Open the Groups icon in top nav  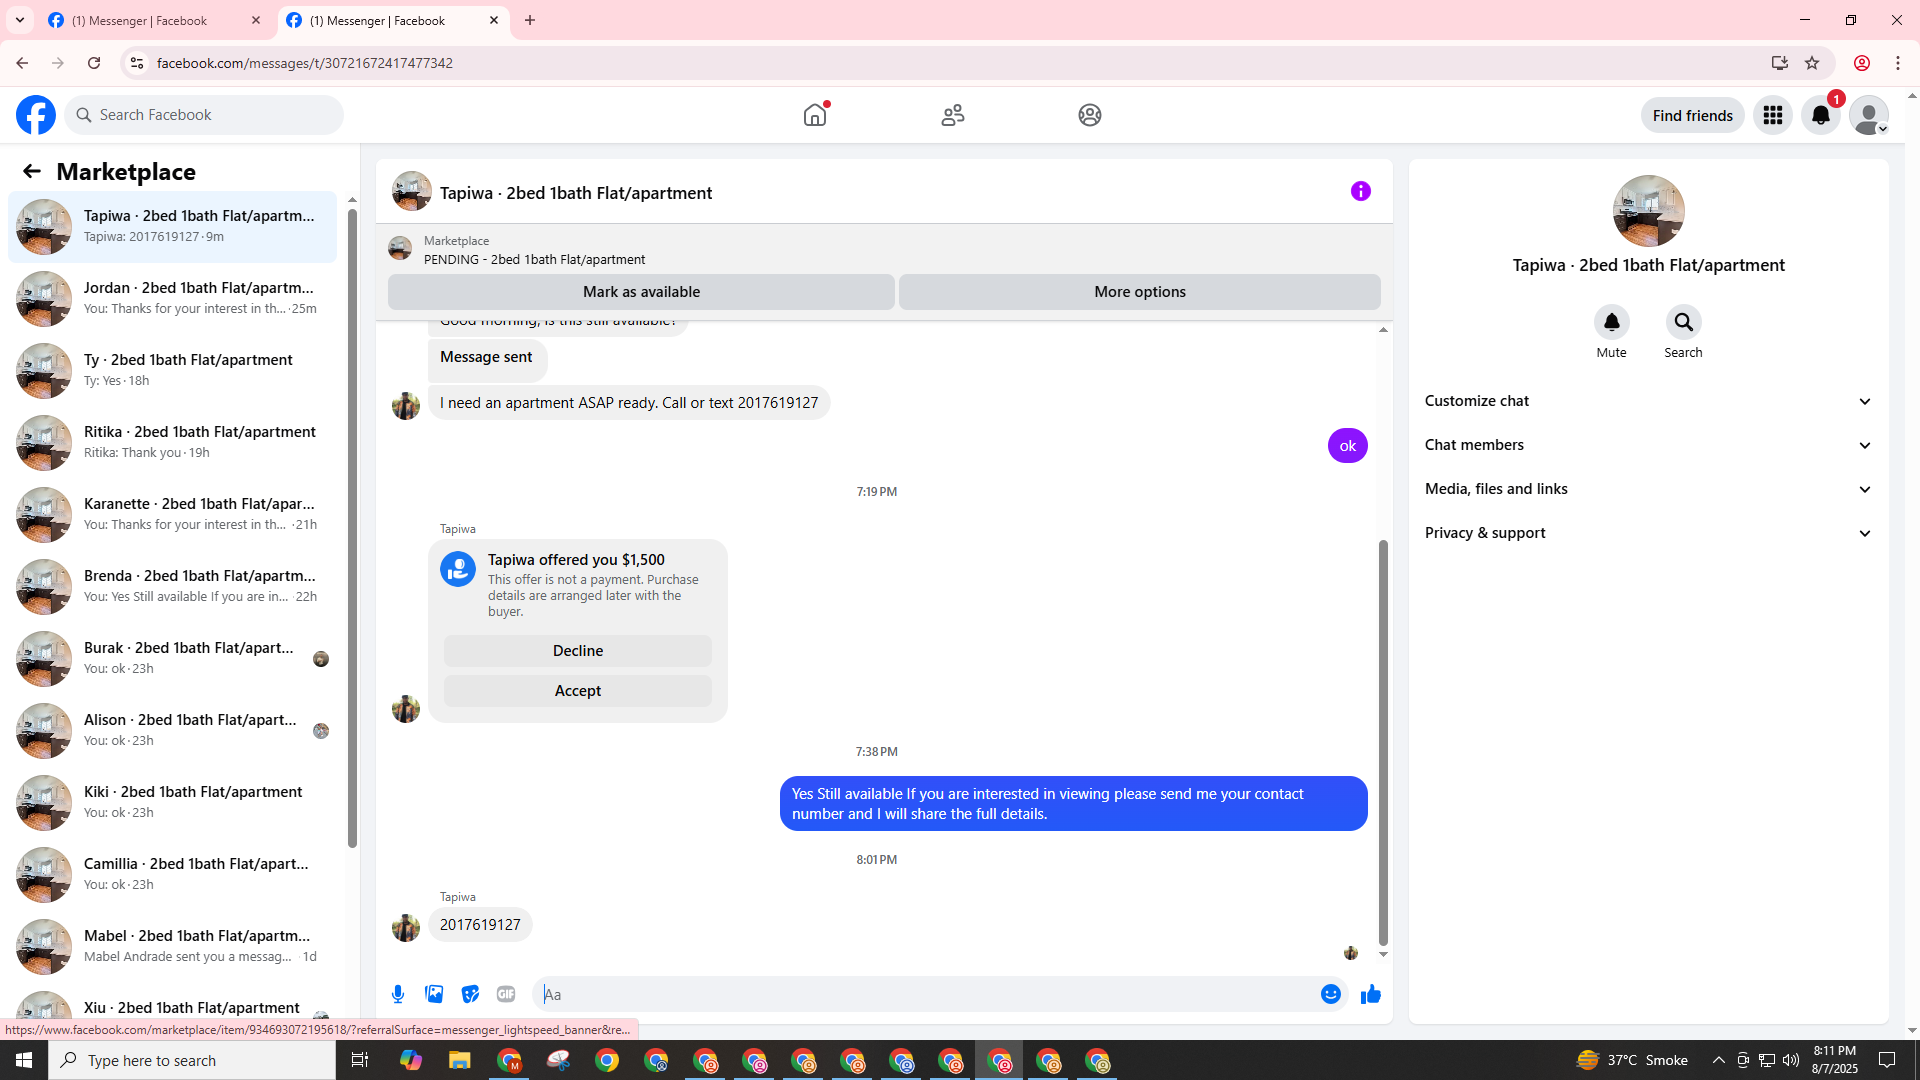(1090, 115)
